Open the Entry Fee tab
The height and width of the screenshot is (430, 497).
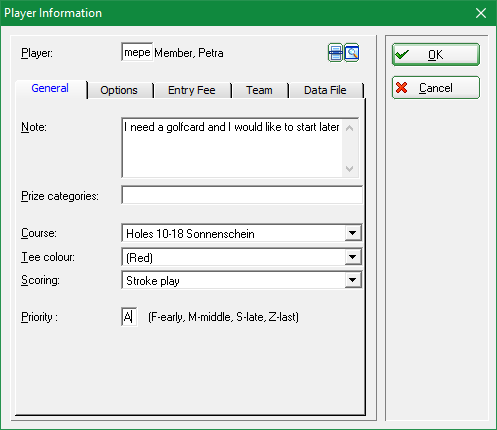click(x=192, y=90)
